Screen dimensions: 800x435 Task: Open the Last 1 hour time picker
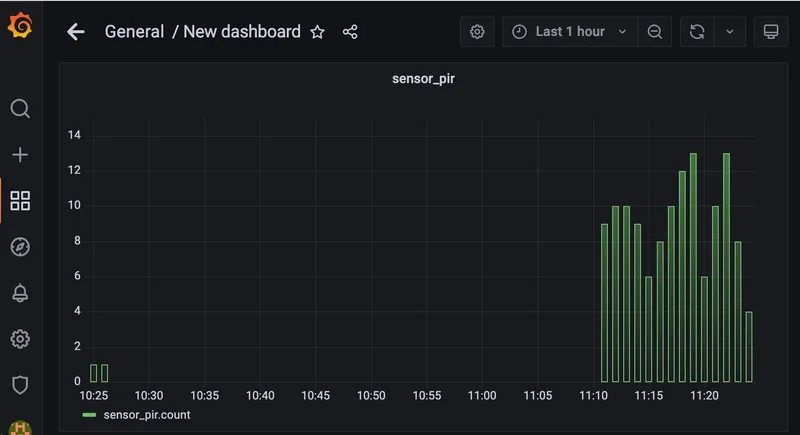pos(569,32)
